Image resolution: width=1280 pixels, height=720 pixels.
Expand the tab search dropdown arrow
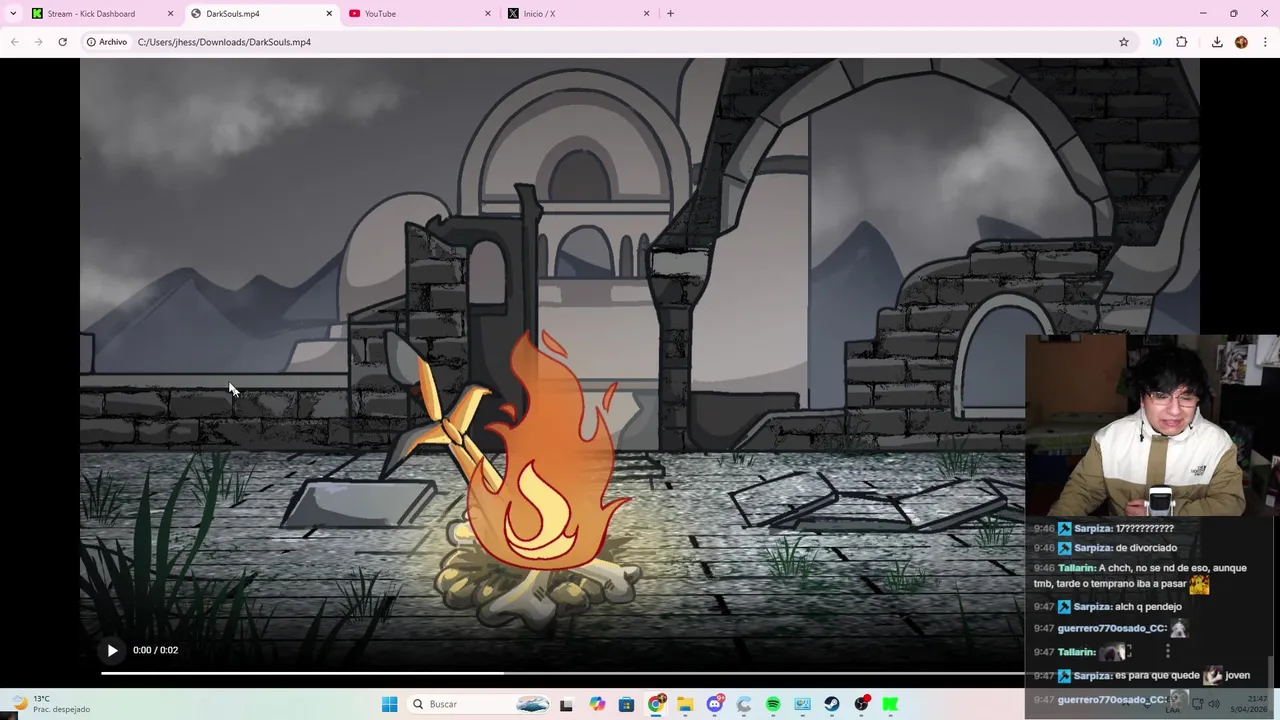coord(13,14)
